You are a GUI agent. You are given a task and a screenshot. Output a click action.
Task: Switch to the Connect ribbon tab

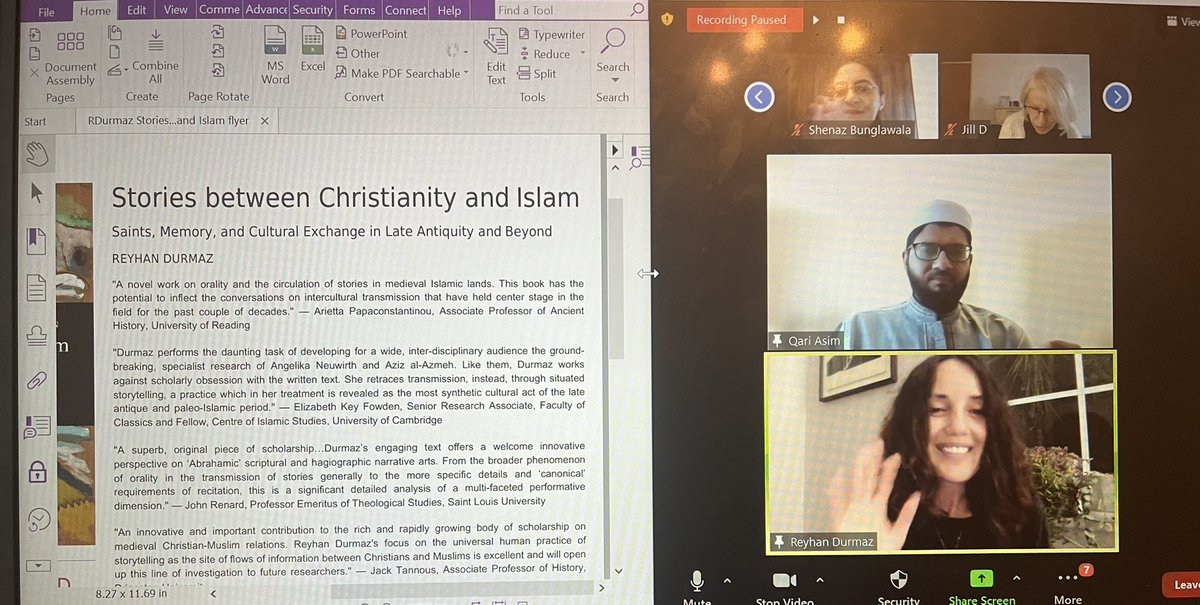pos(406,10)
